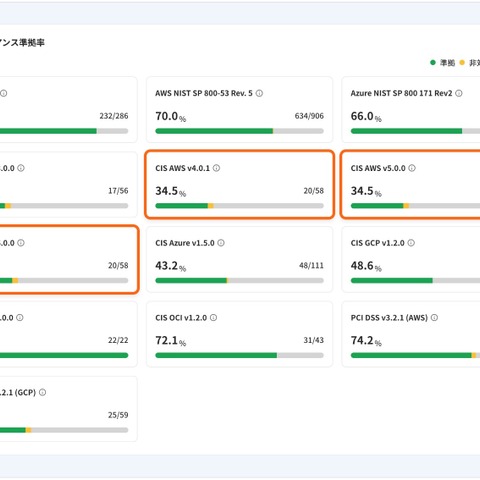
Task: Open the AWS NIST SP 800-53 Rev. 5 title
Action: (x=204, y=93)
